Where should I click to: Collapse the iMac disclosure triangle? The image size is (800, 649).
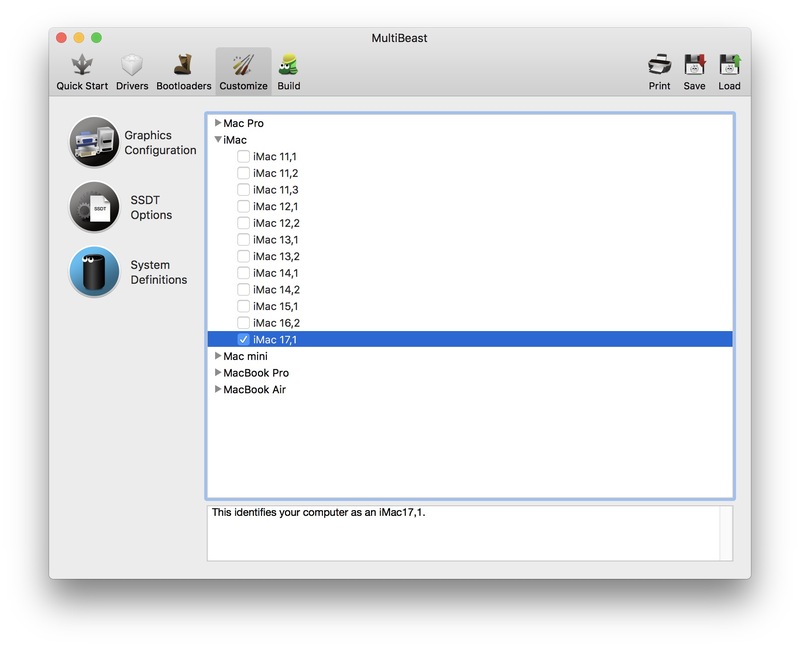click(218, 139)
